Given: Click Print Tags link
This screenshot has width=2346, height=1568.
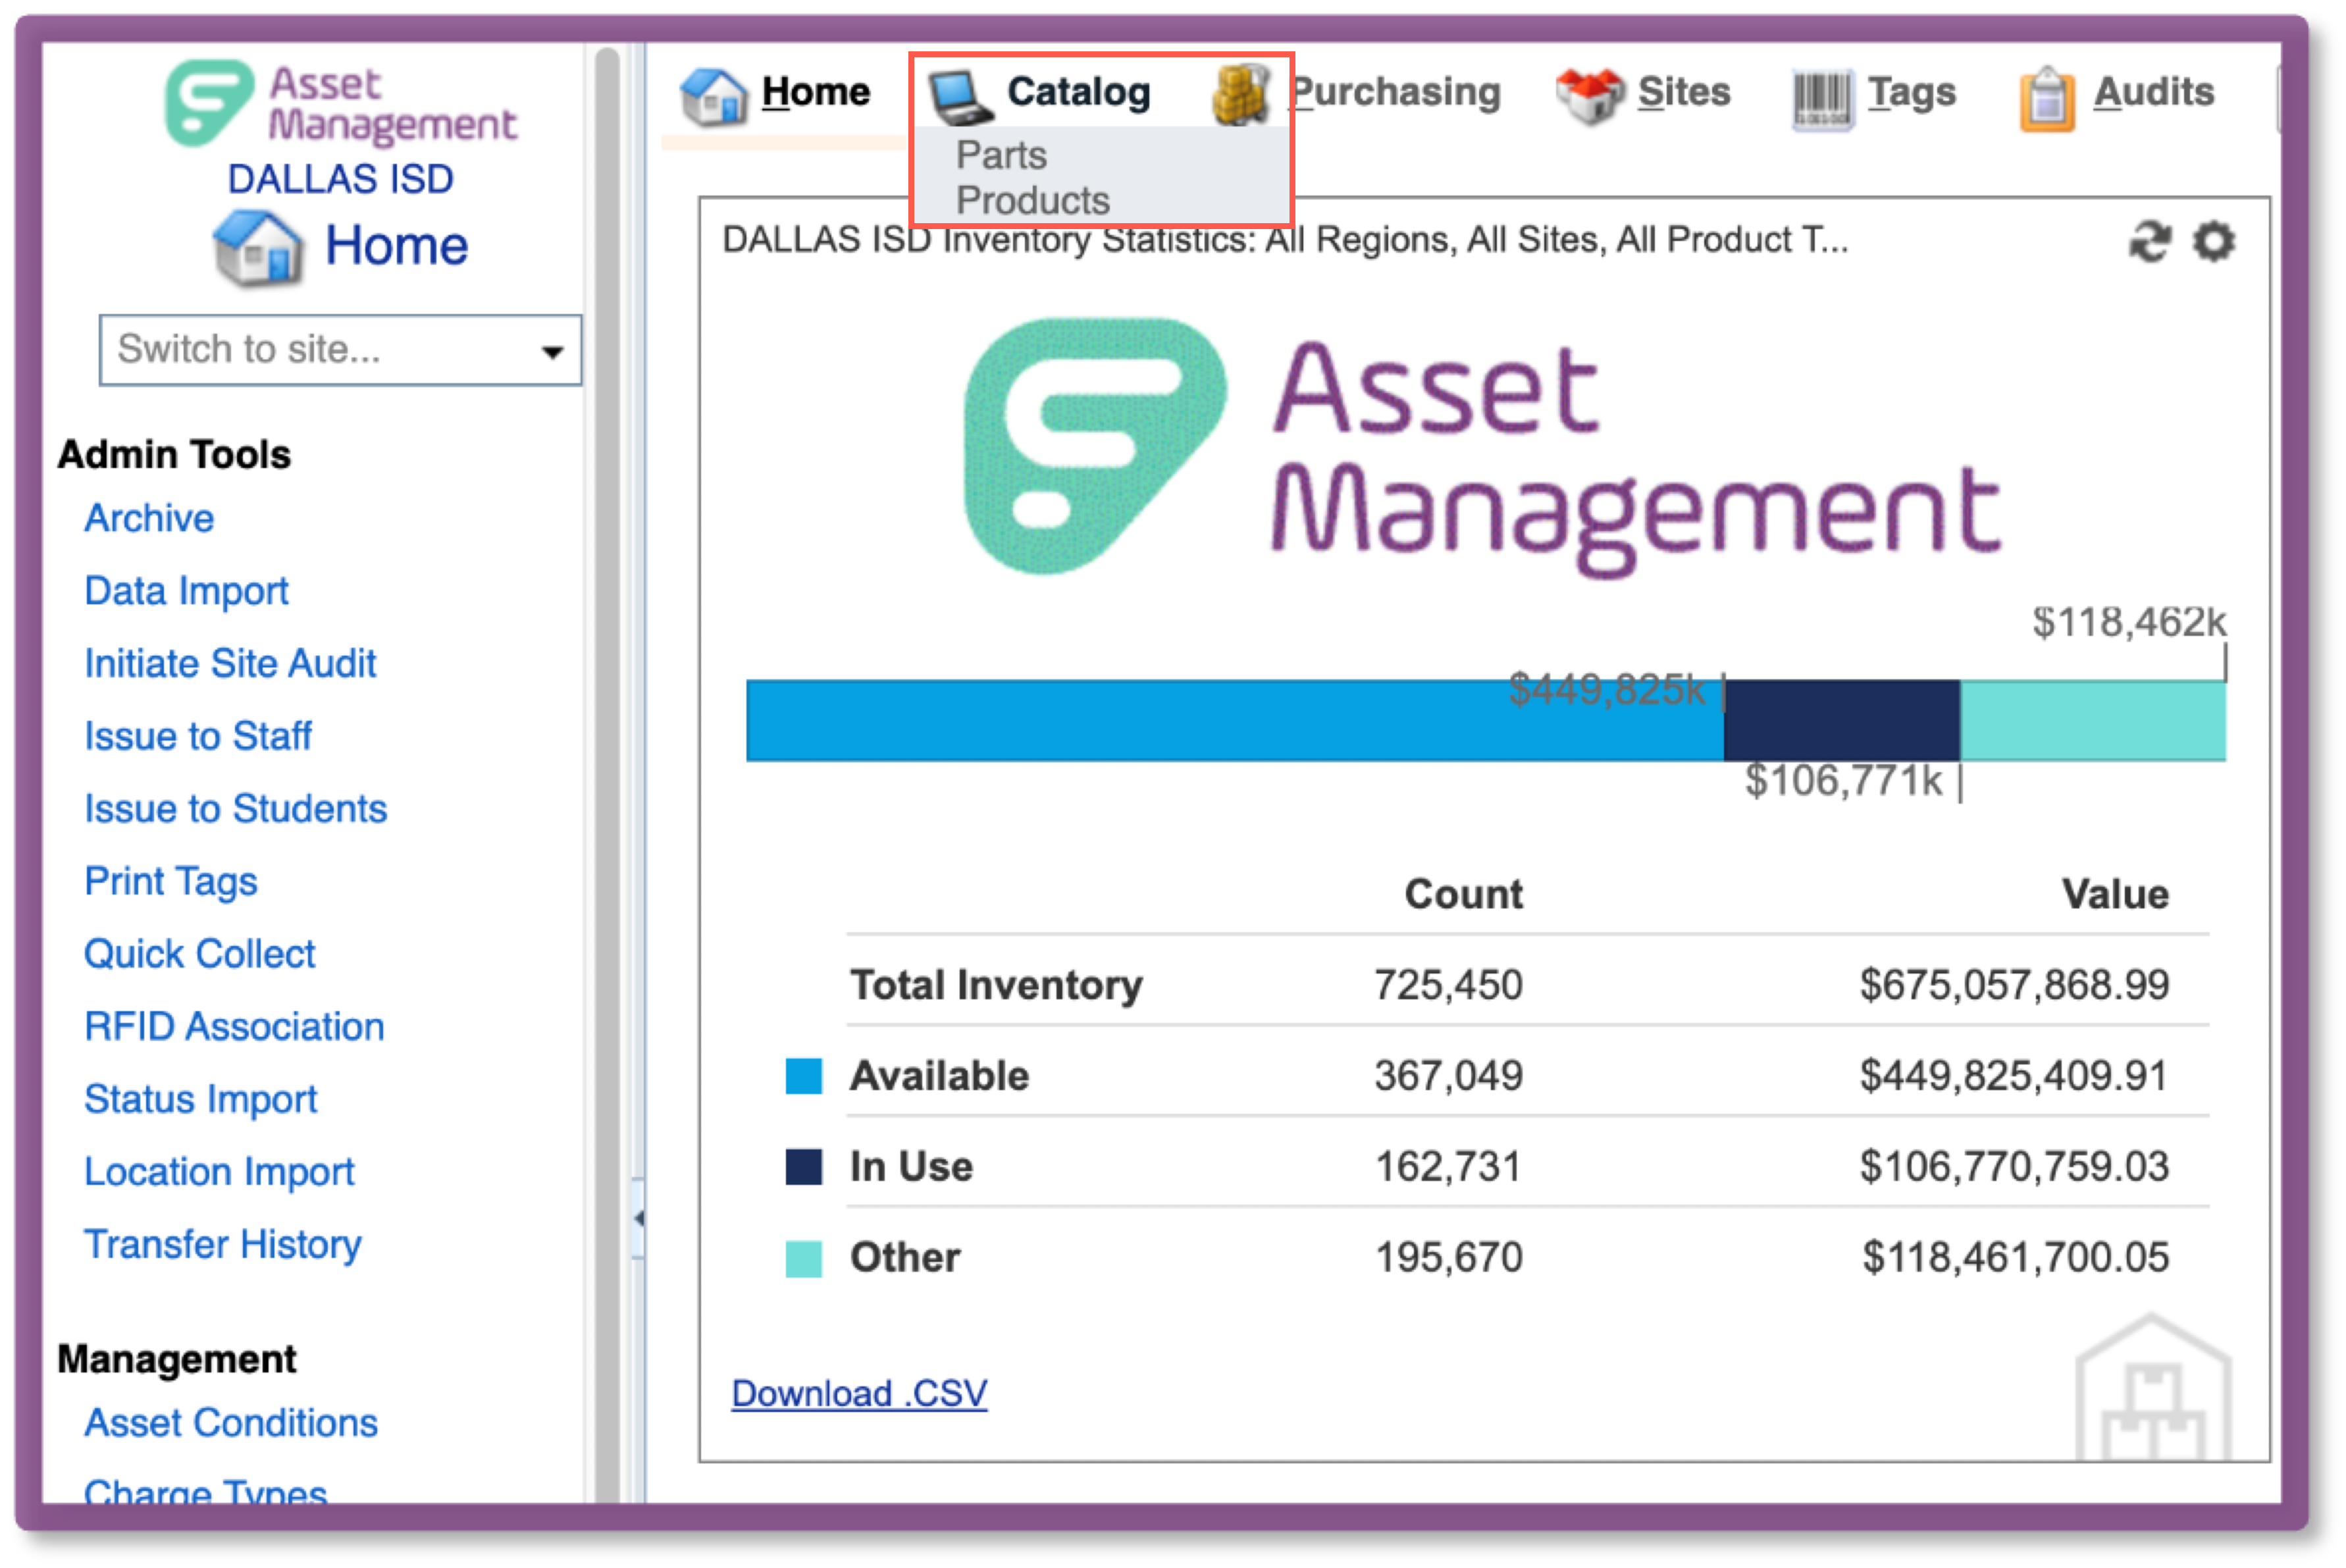Looking at the screenshot, I should (x=171, y=882).
